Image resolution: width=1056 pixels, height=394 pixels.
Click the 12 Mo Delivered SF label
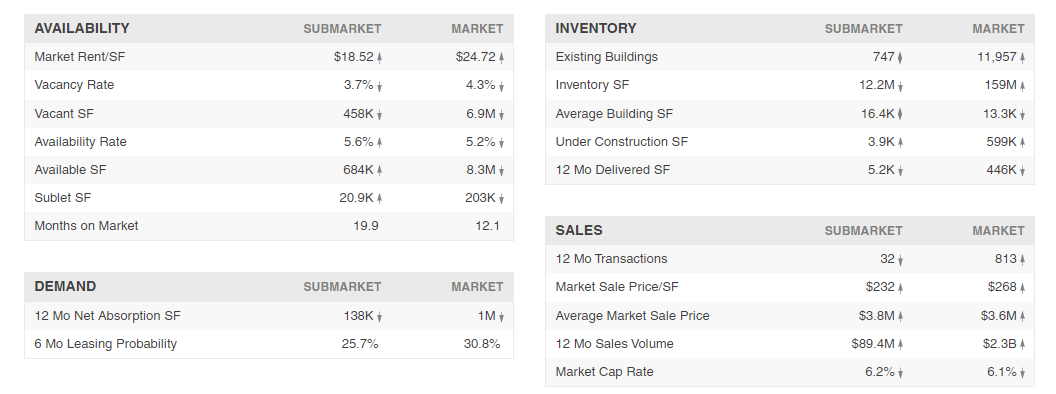[612, 170]
